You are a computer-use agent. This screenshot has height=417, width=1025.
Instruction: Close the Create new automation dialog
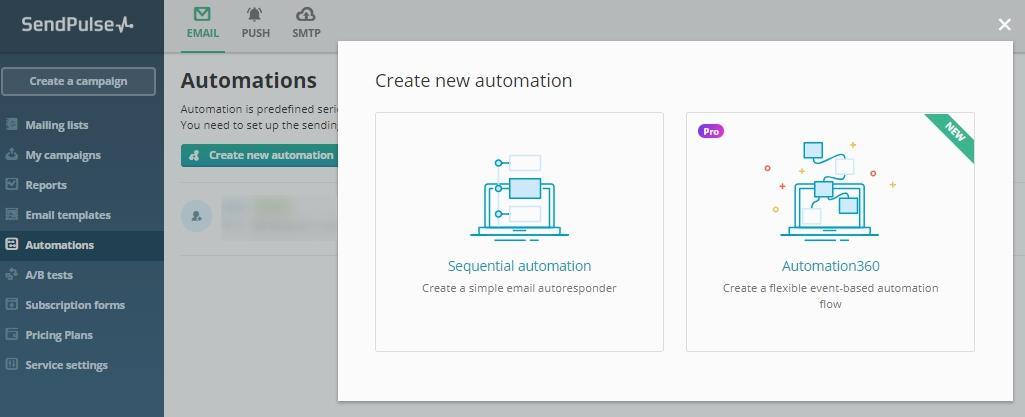(x=1005, y=25)
